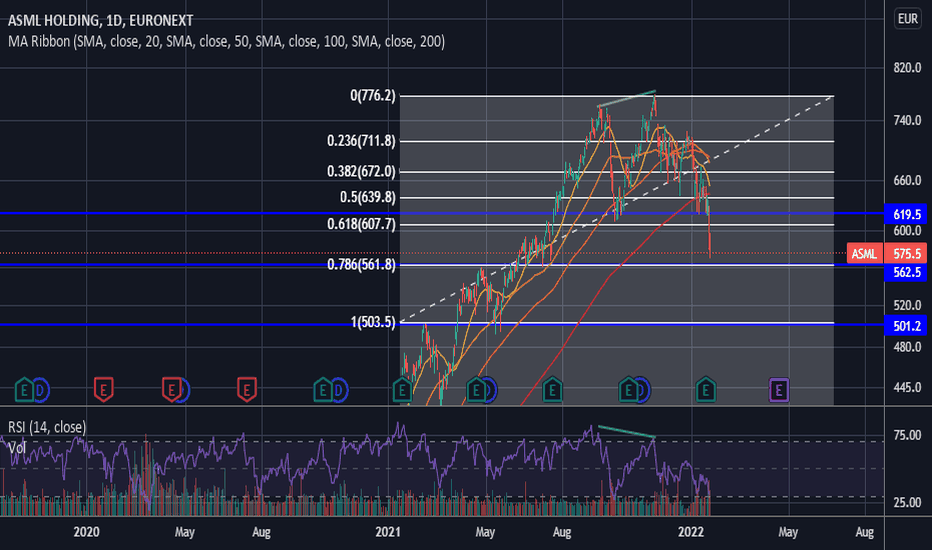
Task: Click the 740.0 value on price axis
Action: click(x=907, y=121)
